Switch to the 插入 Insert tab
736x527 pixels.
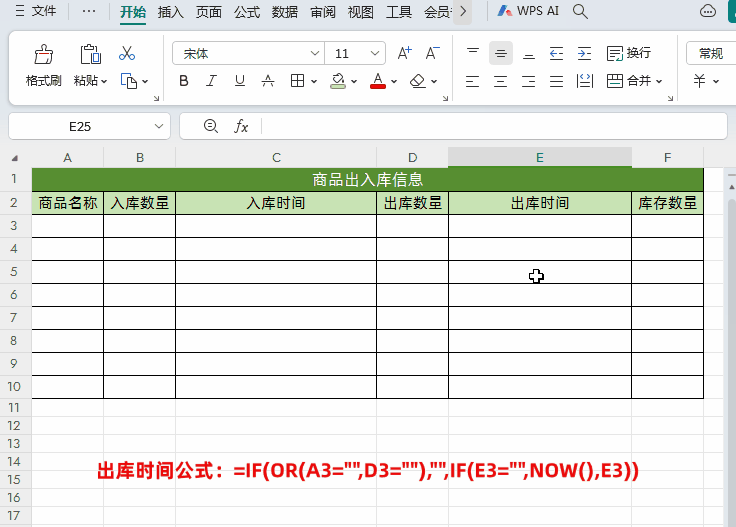click(x=170, y=12)
